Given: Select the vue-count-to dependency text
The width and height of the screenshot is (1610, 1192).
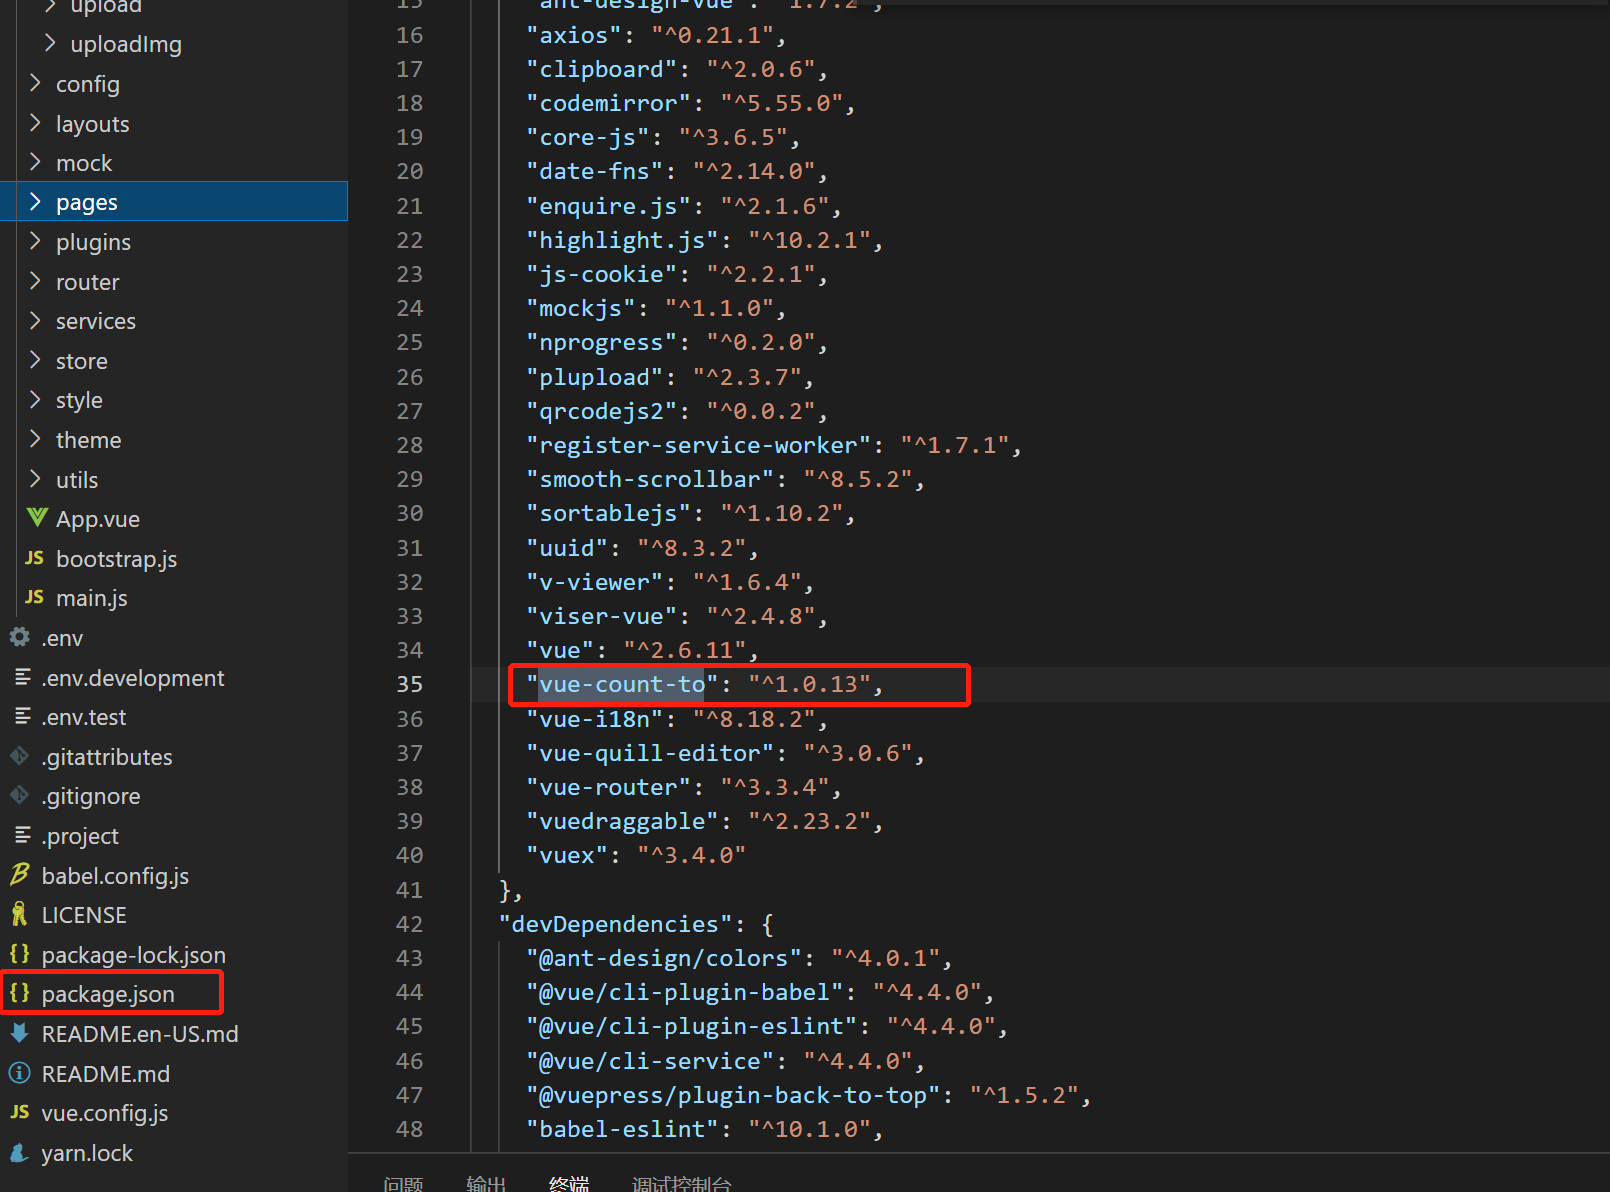Looking at the screenshot, I should [x=620, y=684].
